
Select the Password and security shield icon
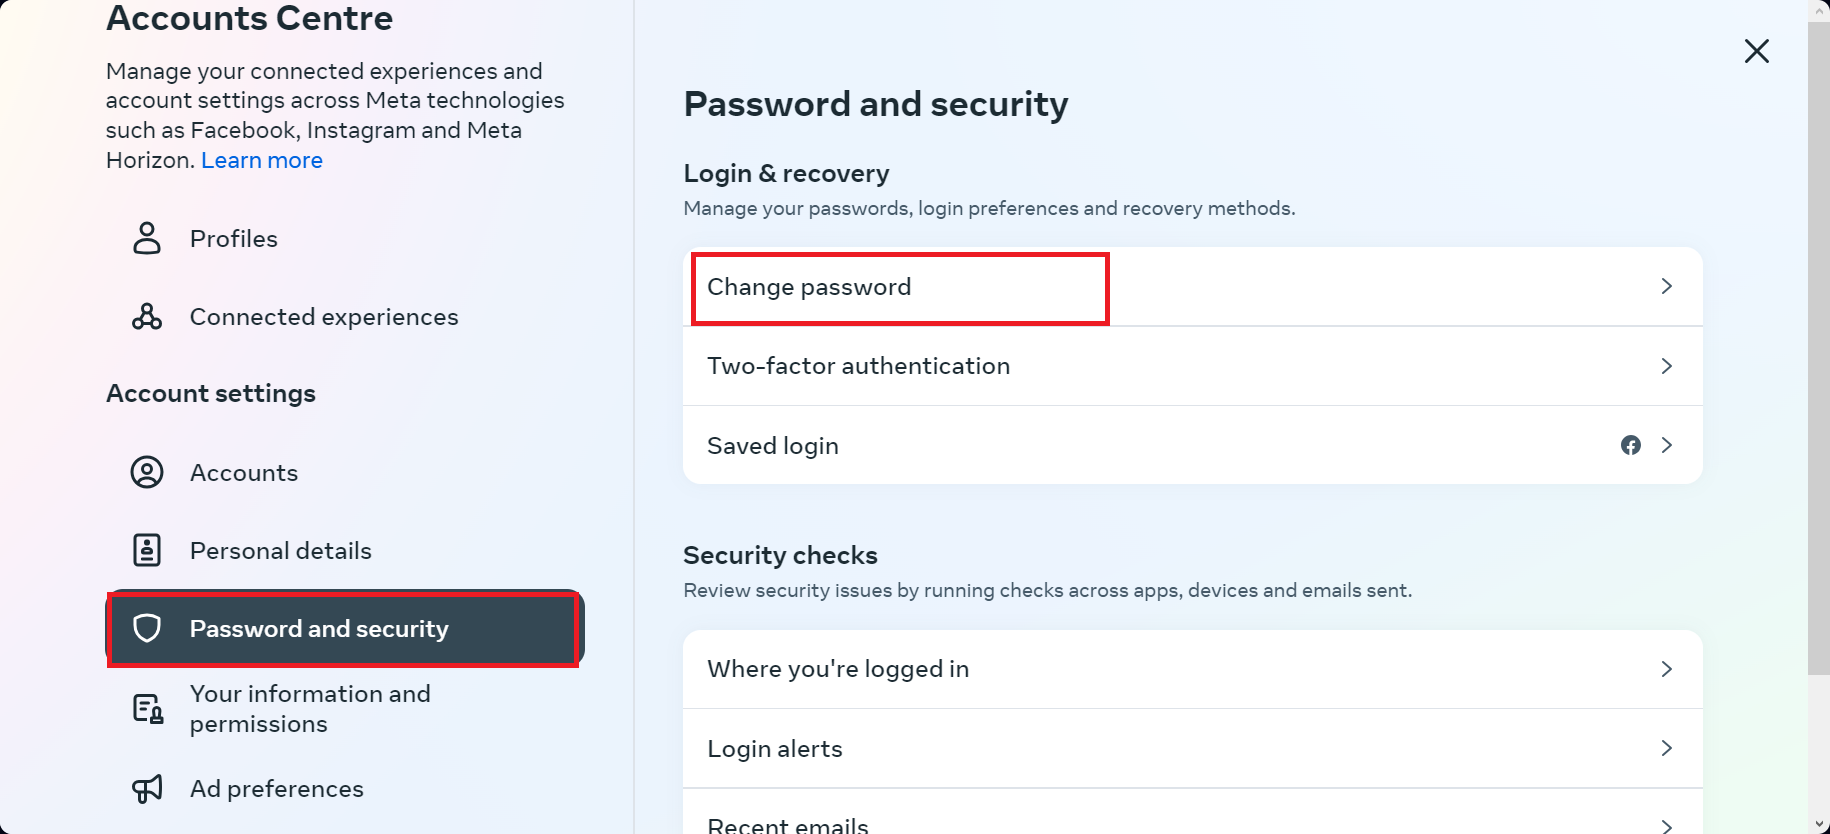(x=147, y=628)
